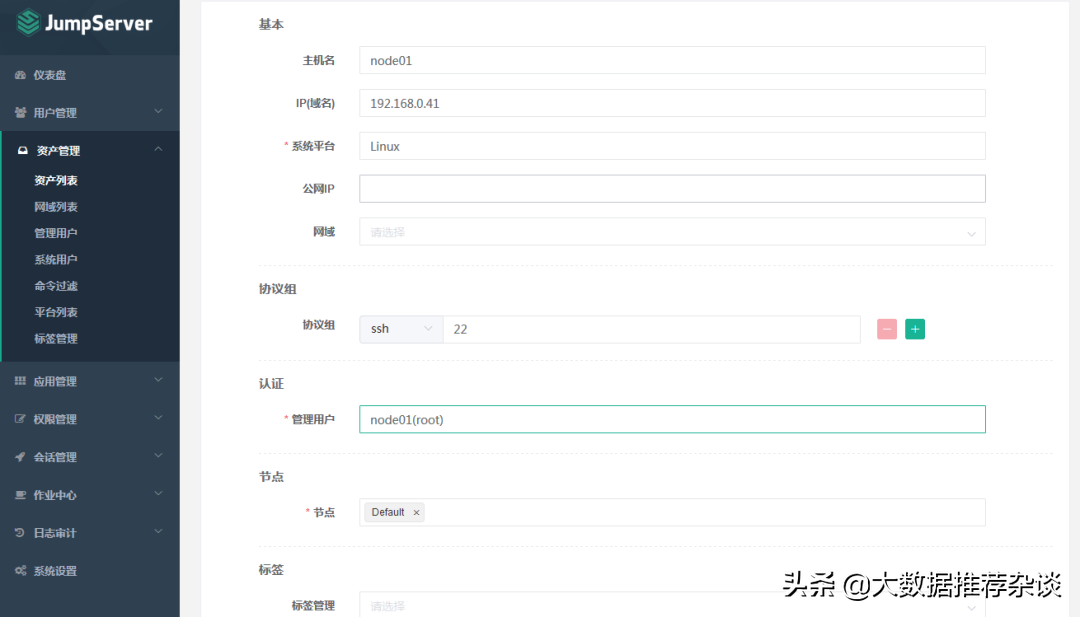
Task: Expand the 作业中心 menu chevron
Action: tap(158, 495)
